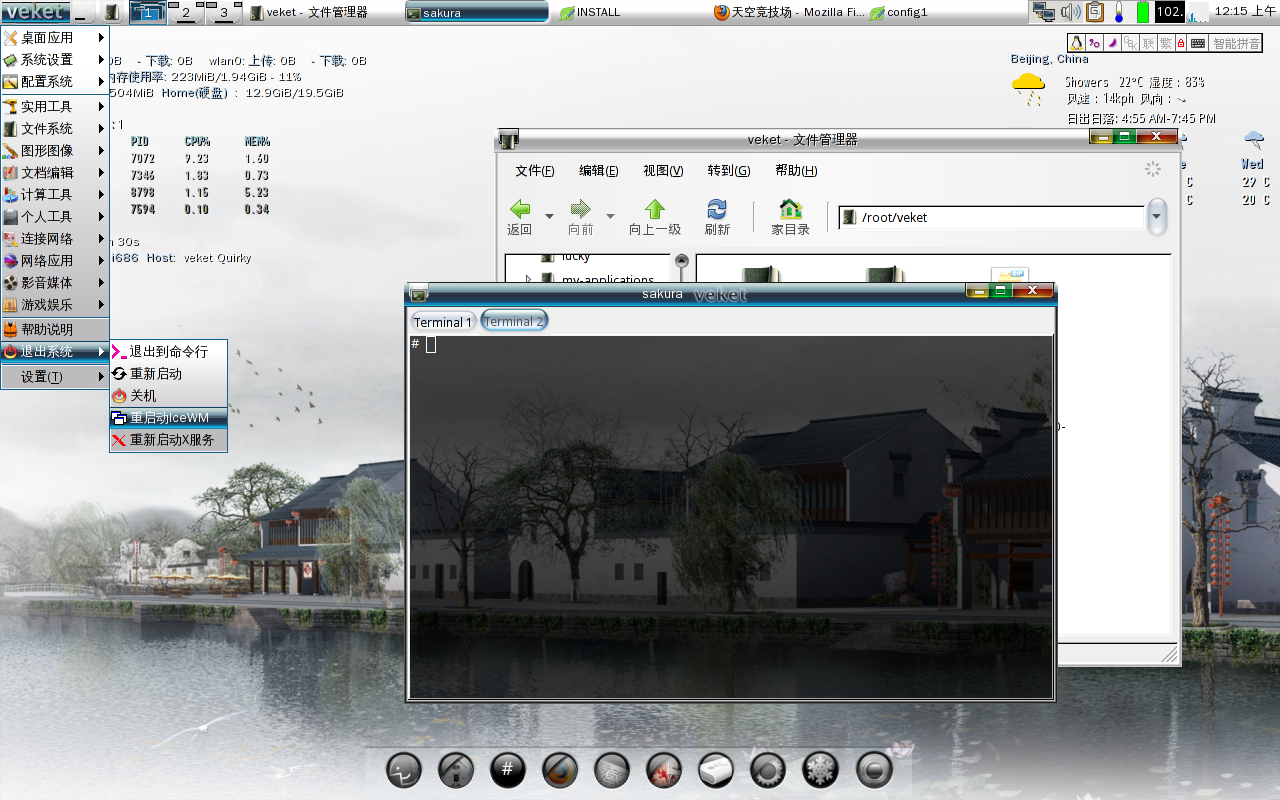Click the show-desktop button next to the veket logo
Viewport: 1280px width, 800px height.
point(84,12)
